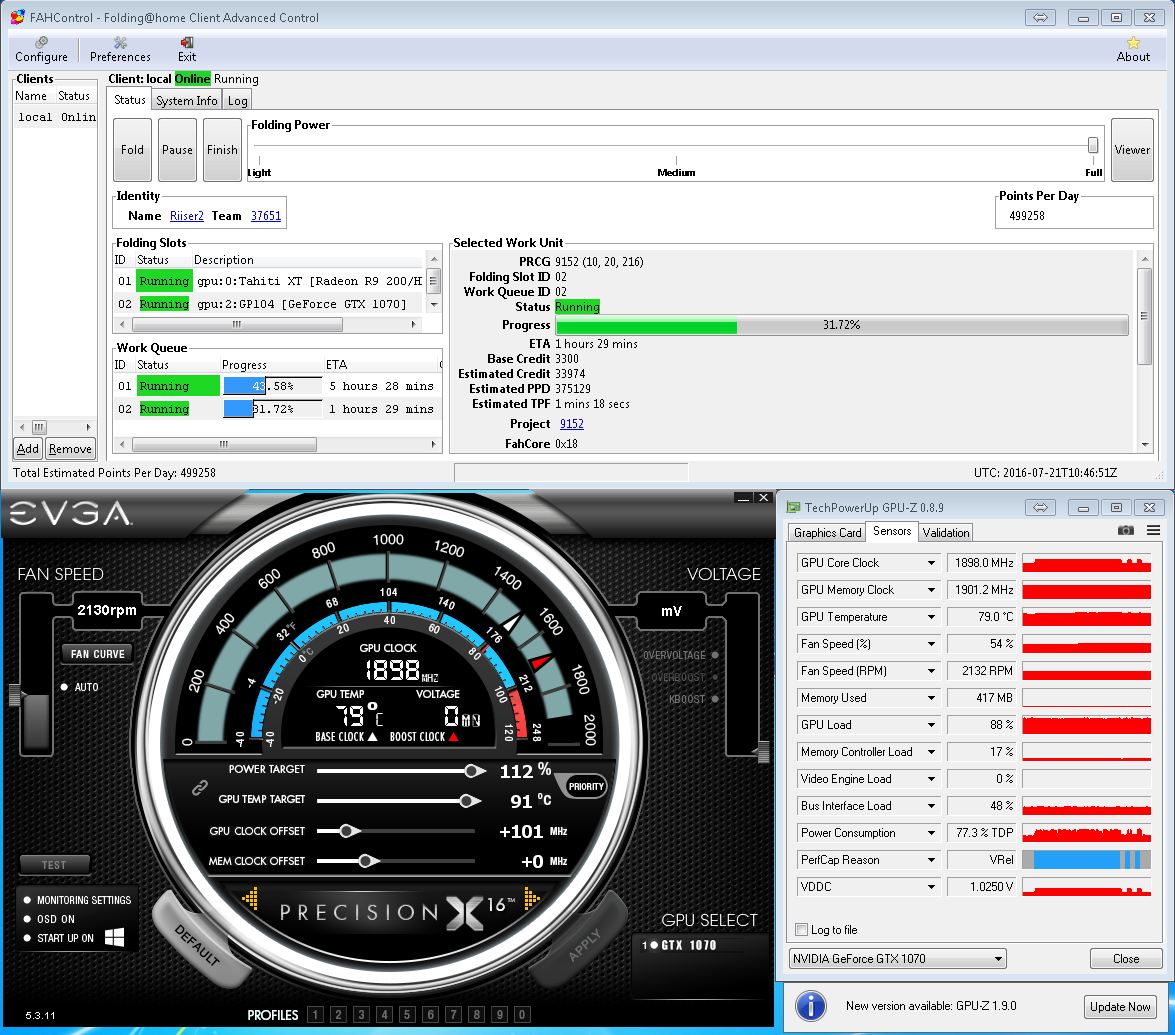Image resolution: width=1175 pixels, height=1035 pixels.
Task: Click the Fan Curve button
Action: pyautogui.click(x=98, y=654)
